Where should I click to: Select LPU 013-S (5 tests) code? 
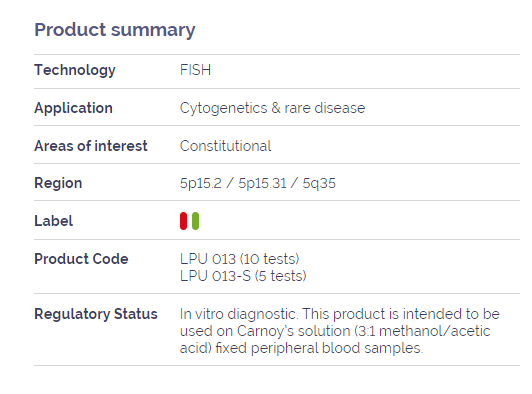coord(243,276)
